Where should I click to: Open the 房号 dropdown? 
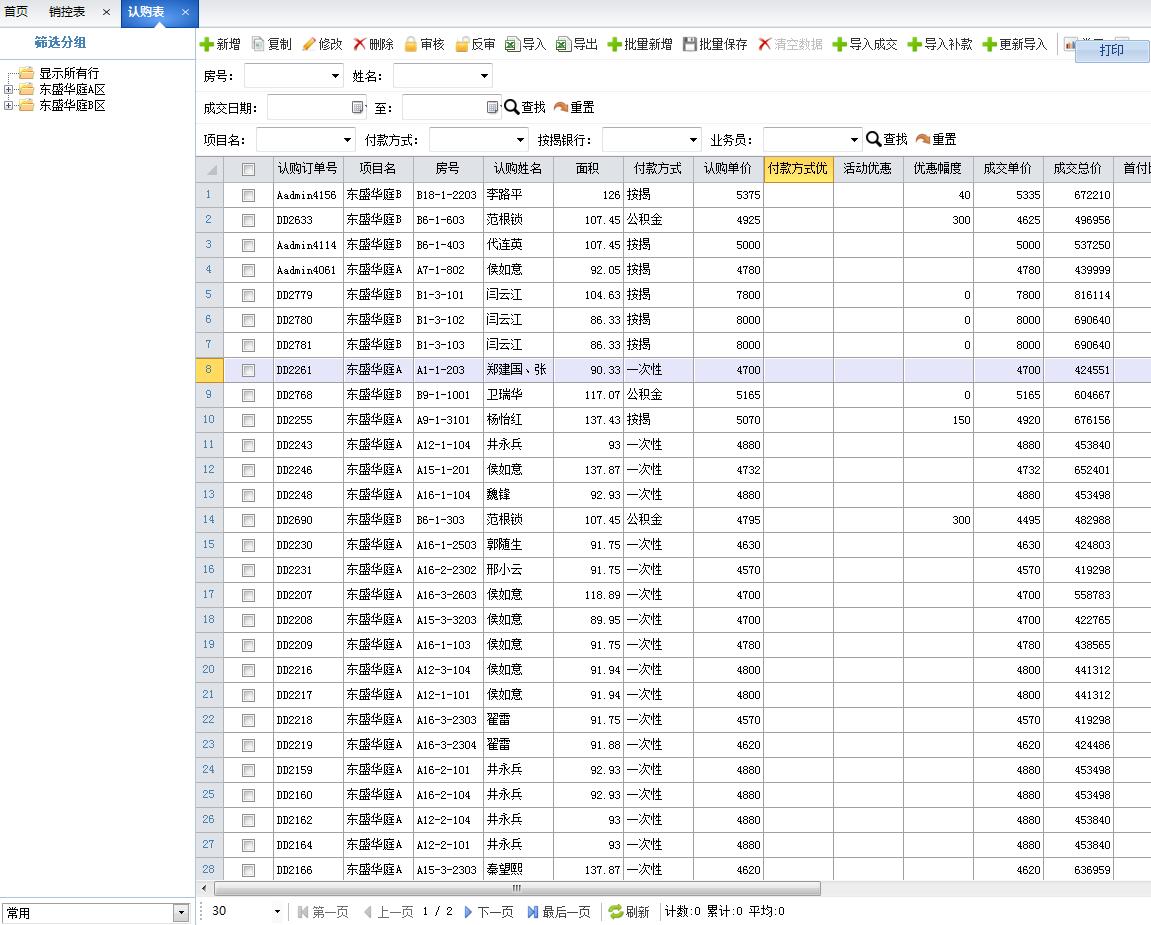335,76
